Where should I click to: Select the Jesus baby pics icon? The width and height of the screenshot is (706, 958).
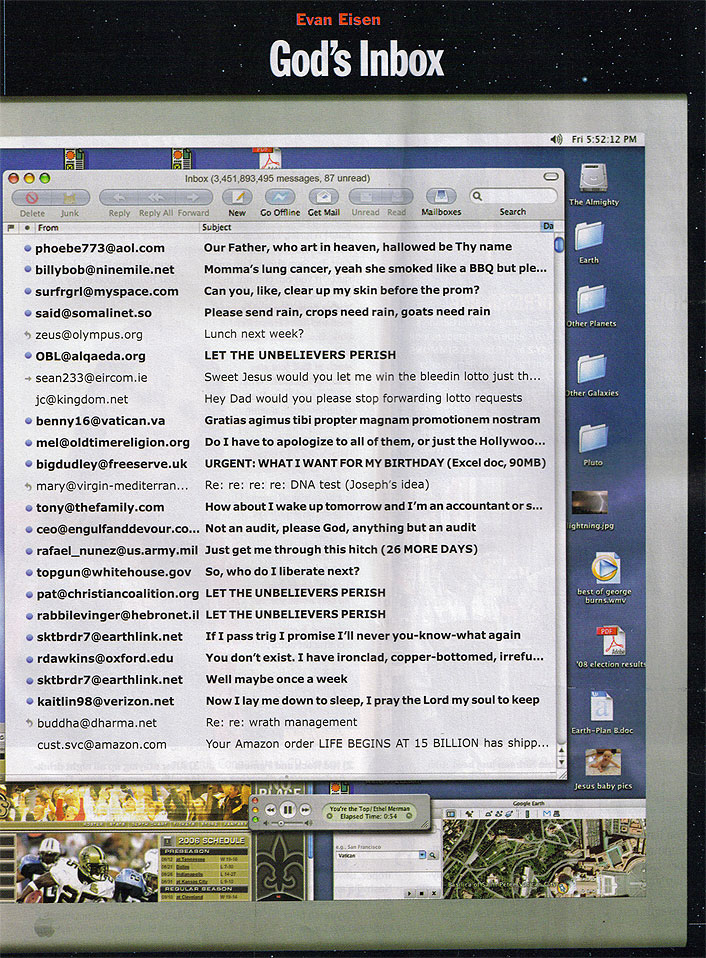point(603,763)
